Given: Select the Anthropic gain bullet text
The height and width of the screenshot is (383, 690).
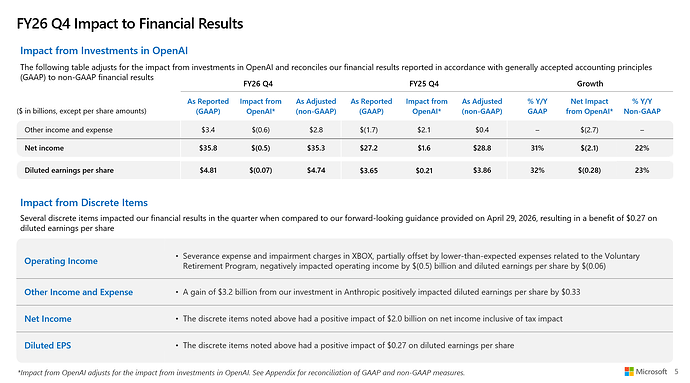Looking at the screenshot, I should click(x=381, y=292).
